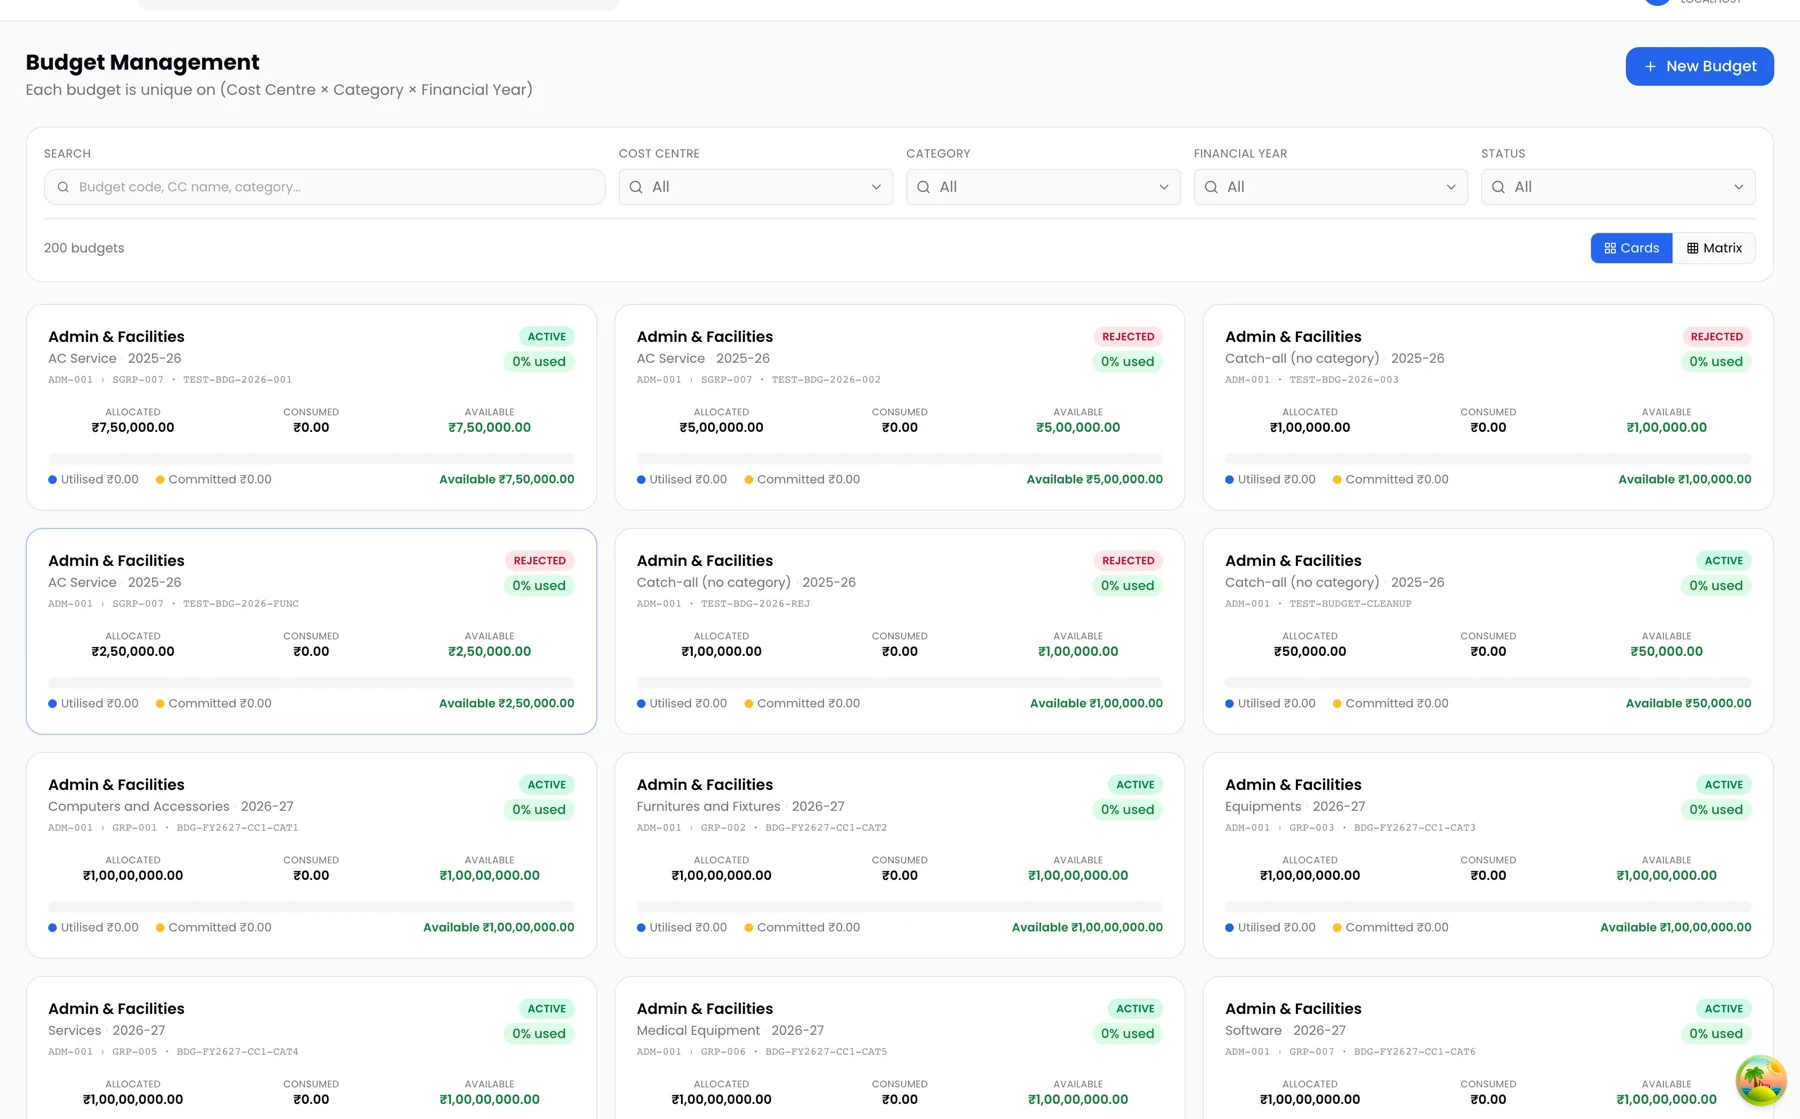
Task: Switch to Cards view
Action: click(1631, 248)
